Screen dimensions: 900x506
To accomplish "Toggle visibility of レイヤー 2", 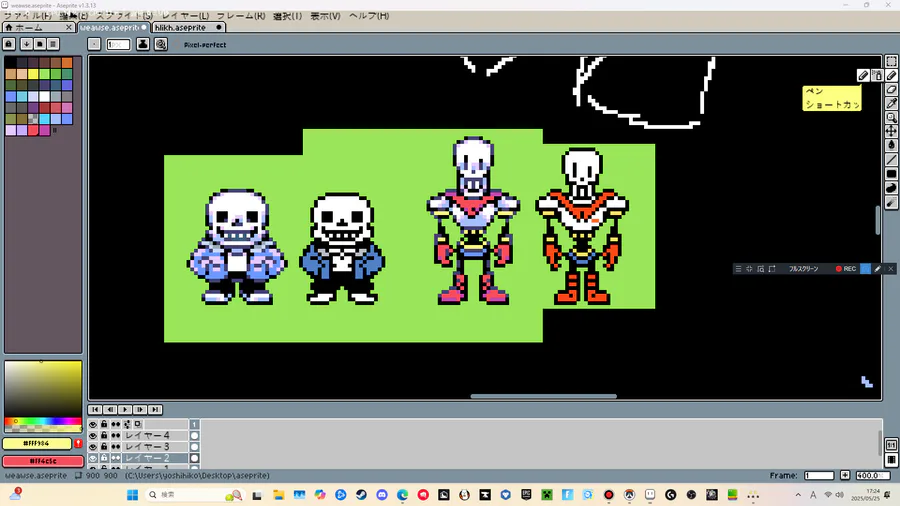I will point(93,458).
